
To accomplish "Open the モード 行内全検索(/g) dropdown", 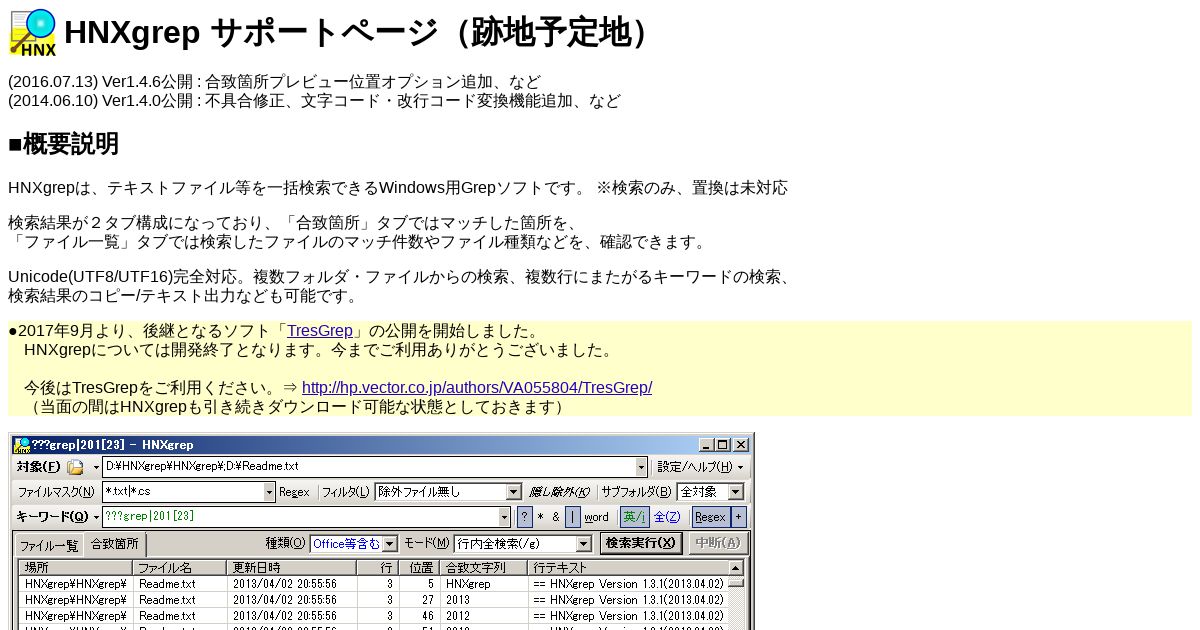I will [x=522, y=544].
